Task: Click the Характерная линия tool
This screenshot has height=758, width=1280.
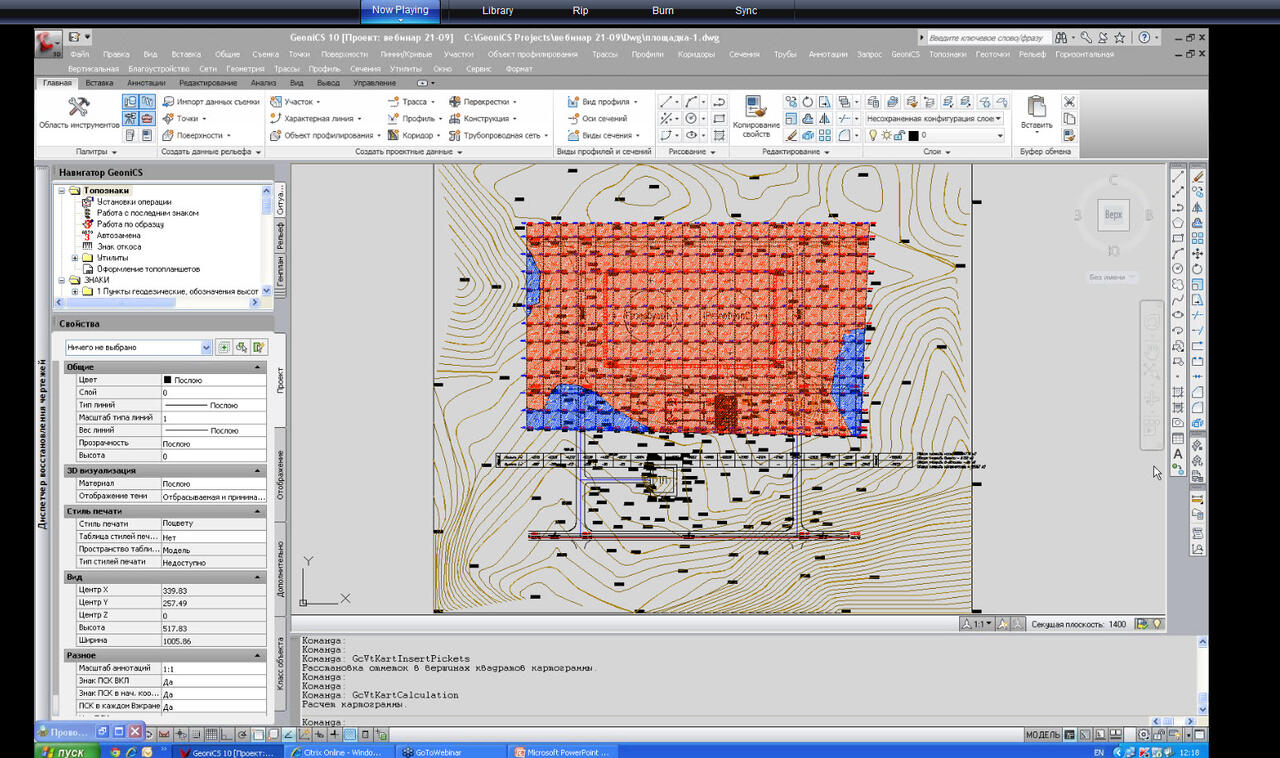Action: coord(313,118)
